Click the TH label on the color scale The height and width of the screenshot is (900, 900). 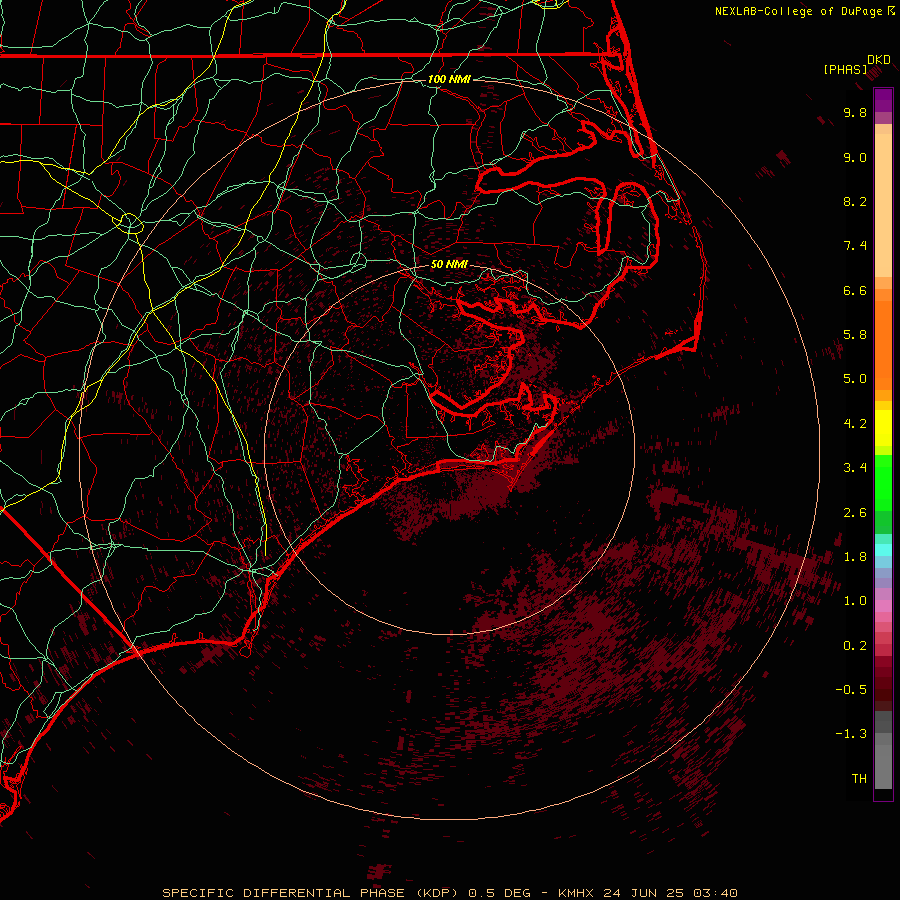click(x=859, y=779)
